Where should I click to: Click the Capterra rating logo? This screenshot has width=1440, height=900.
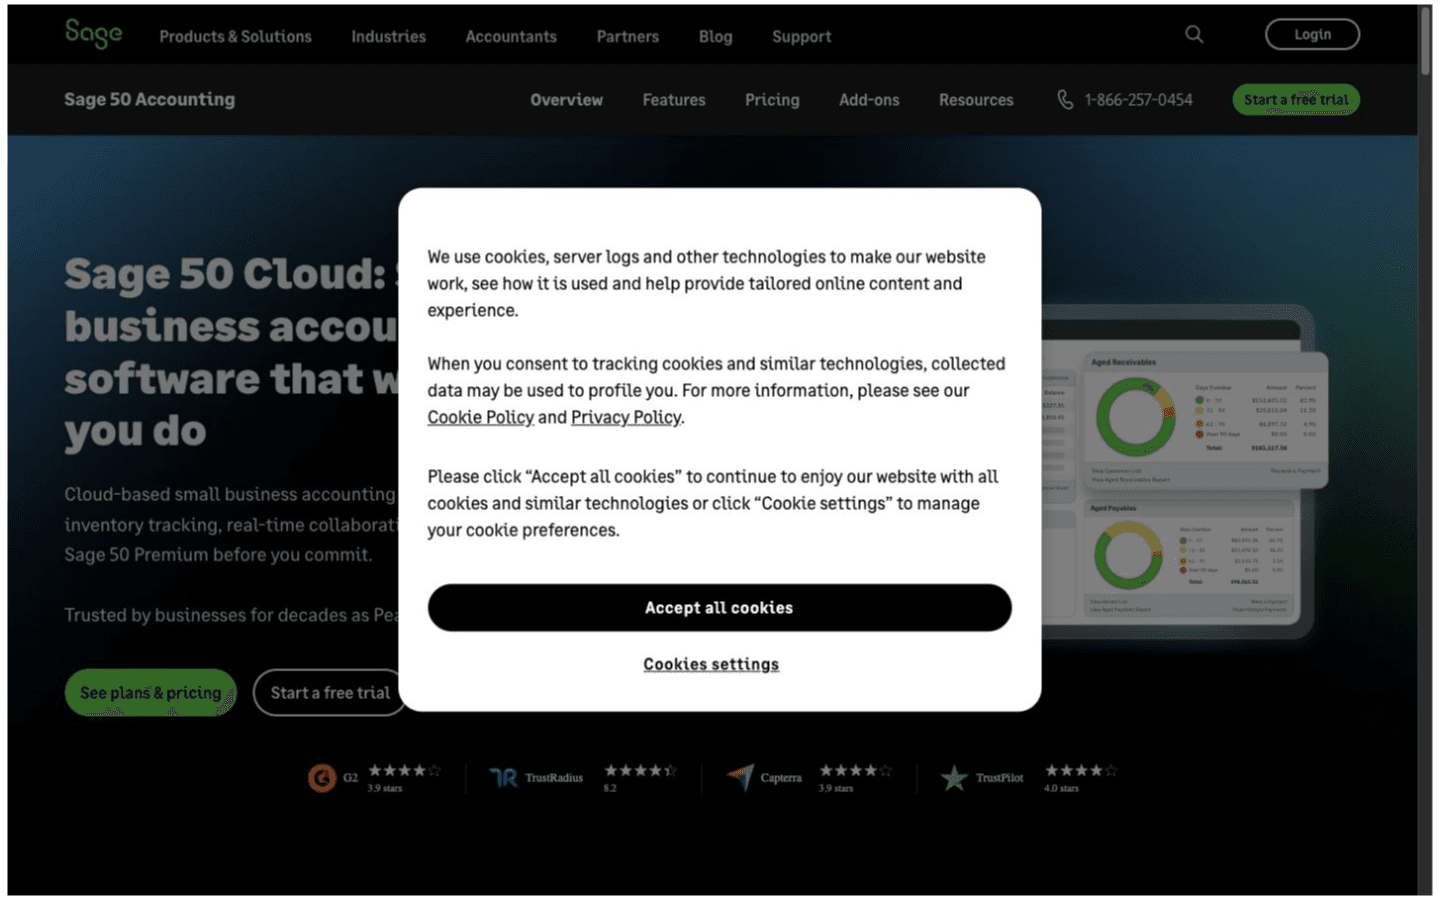[x=740, y=777]
